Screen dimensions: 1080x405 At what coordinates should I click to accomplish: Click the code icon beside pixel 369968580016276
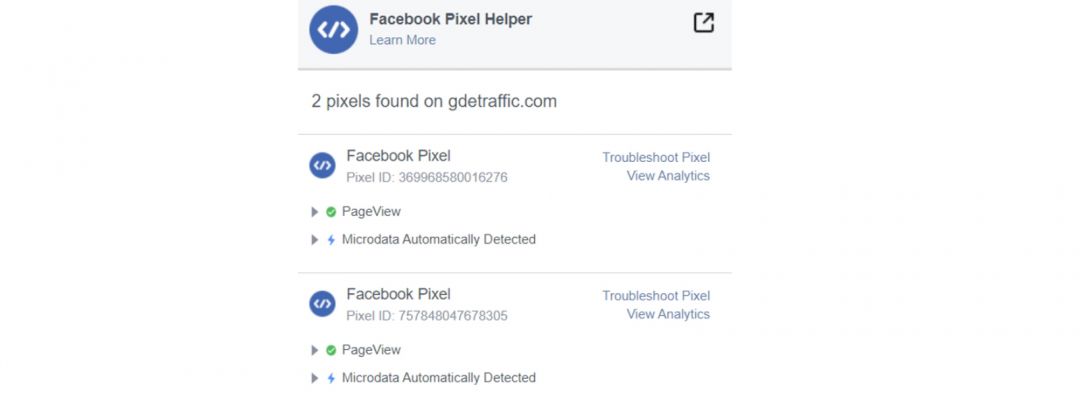322,165
